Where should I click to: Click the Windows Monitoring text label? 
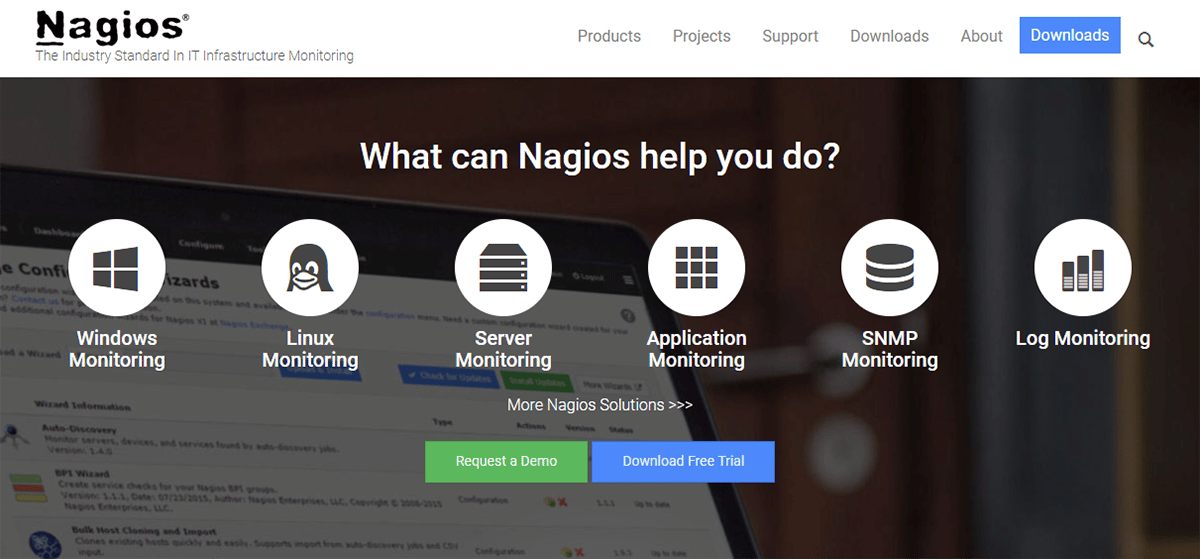117,349
